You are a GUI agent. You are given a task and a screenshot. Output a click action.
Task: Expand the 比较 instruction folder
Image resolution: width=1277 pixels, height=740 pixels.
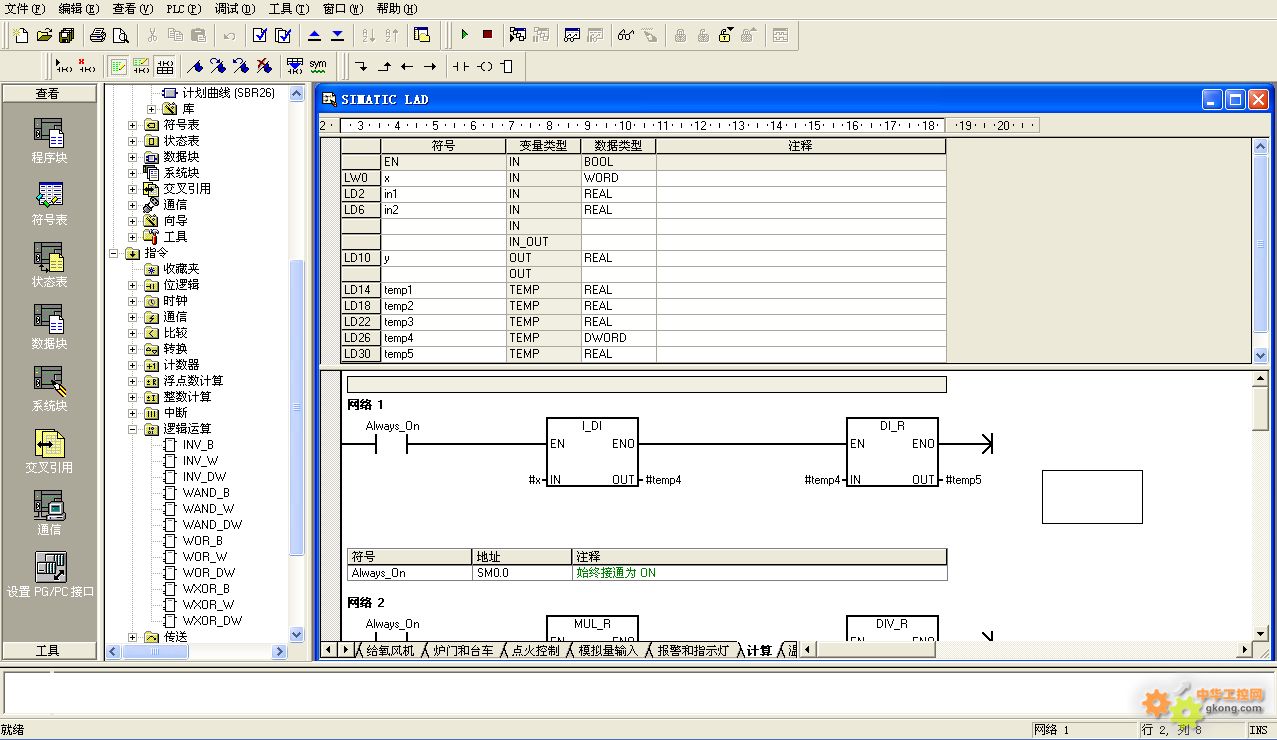(x=133, y=333)
